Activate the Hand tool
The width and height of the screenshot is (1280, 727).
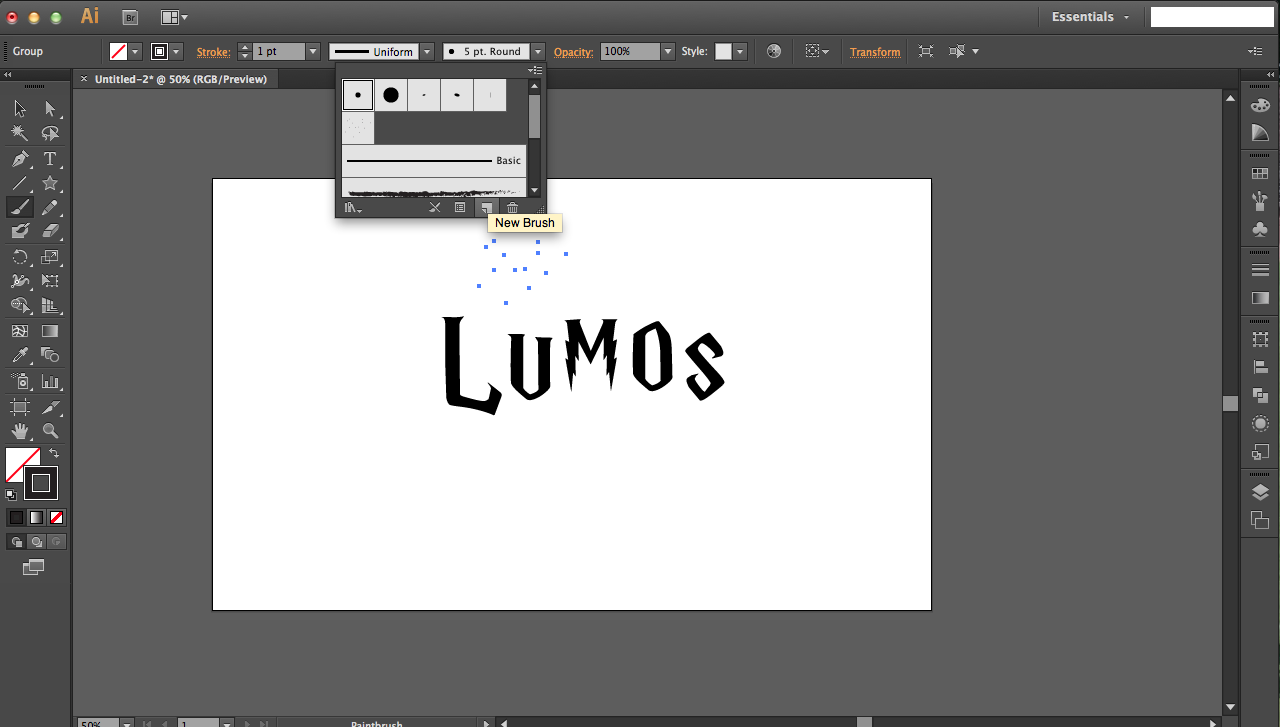pos(20,431)
